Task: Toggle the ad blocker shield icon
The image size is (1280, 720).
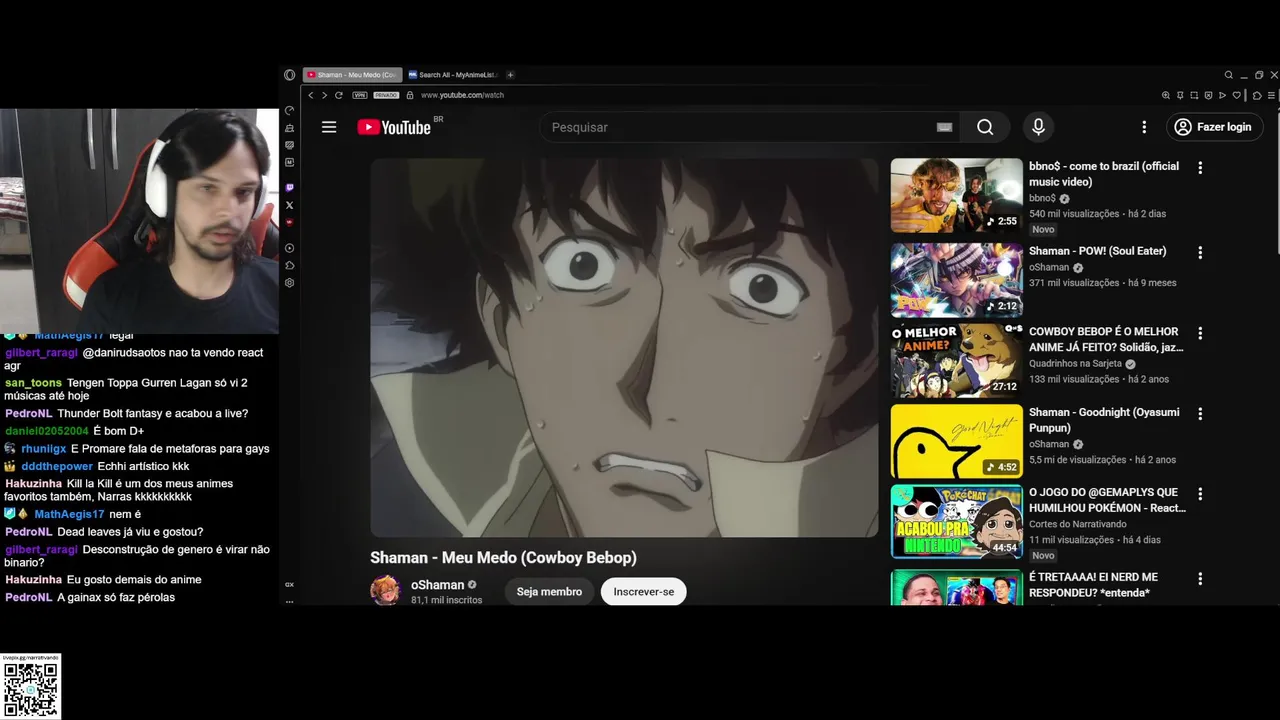Action: [x=1208, y=95]
